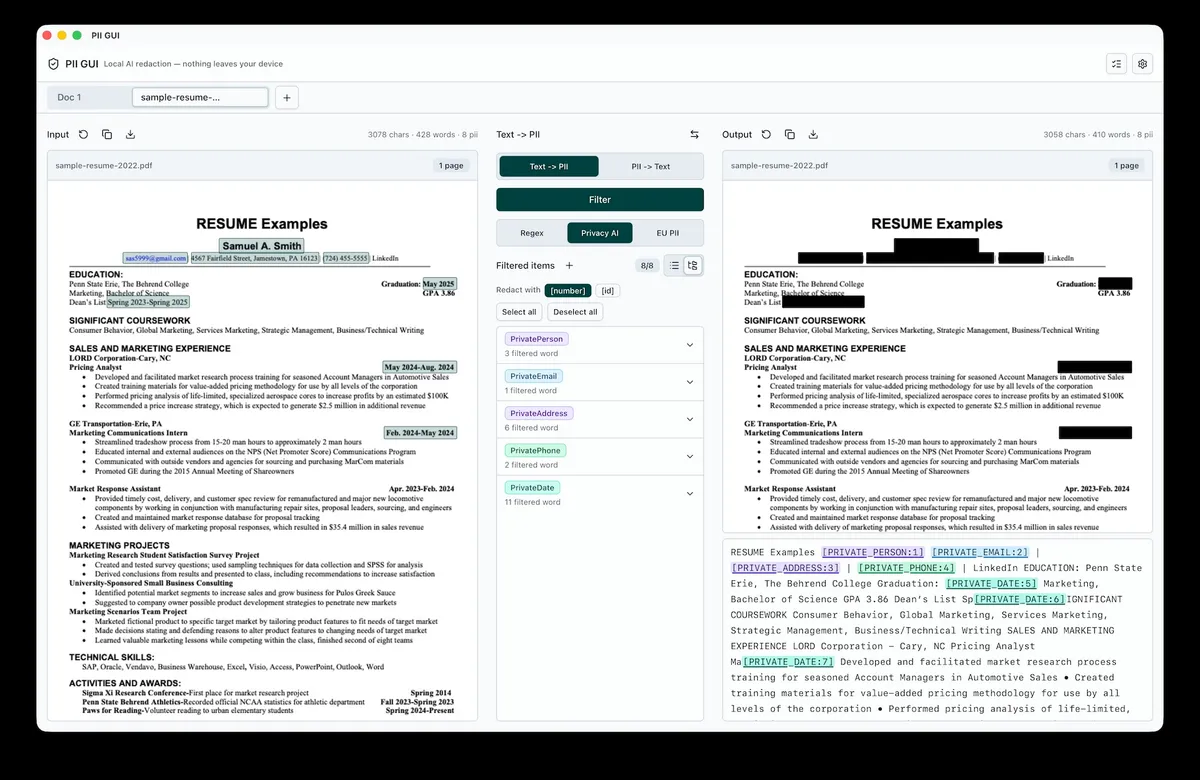Click highlighted date May 2024-Aug. 2024
Viewport: 1200px width, 780px height.
point(419,367)
